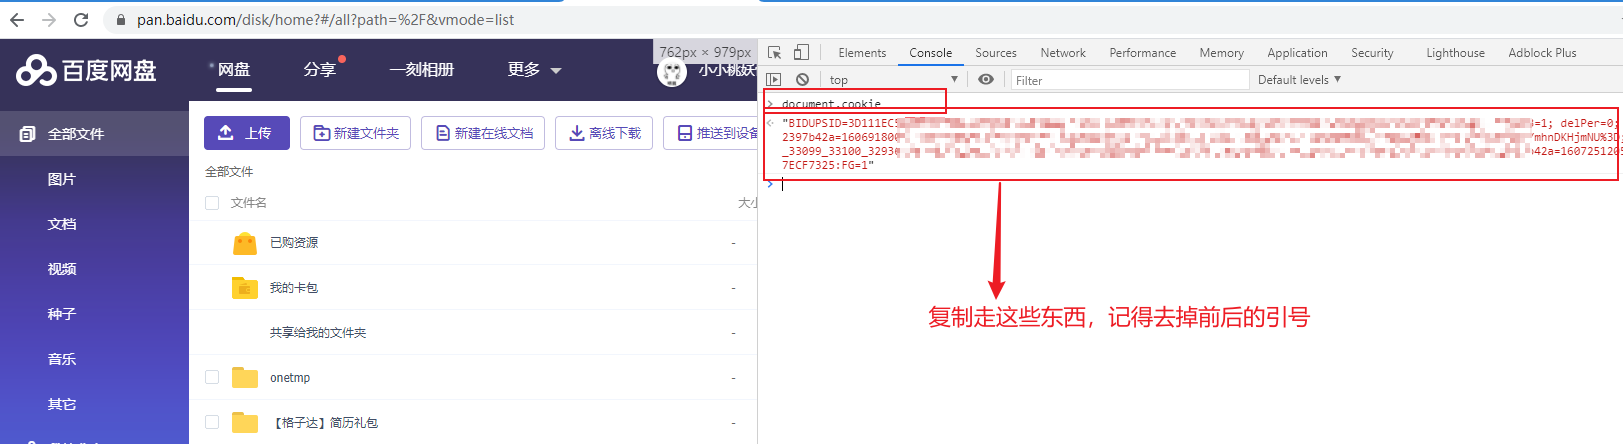This screenshot has width=1623, height=444.
Task: Click the 已购资源 shopping bag icon
Action: pyautogui.click(x=245, y=243)
